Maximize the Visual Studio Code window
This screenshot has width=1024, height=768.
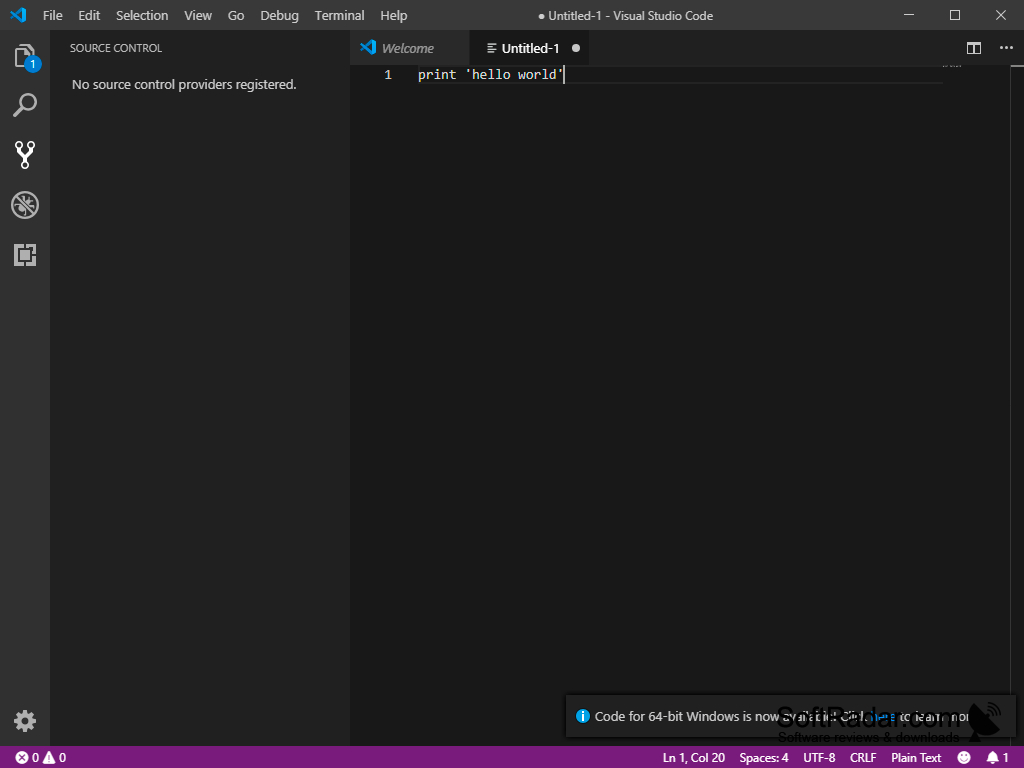coord(955,15)
